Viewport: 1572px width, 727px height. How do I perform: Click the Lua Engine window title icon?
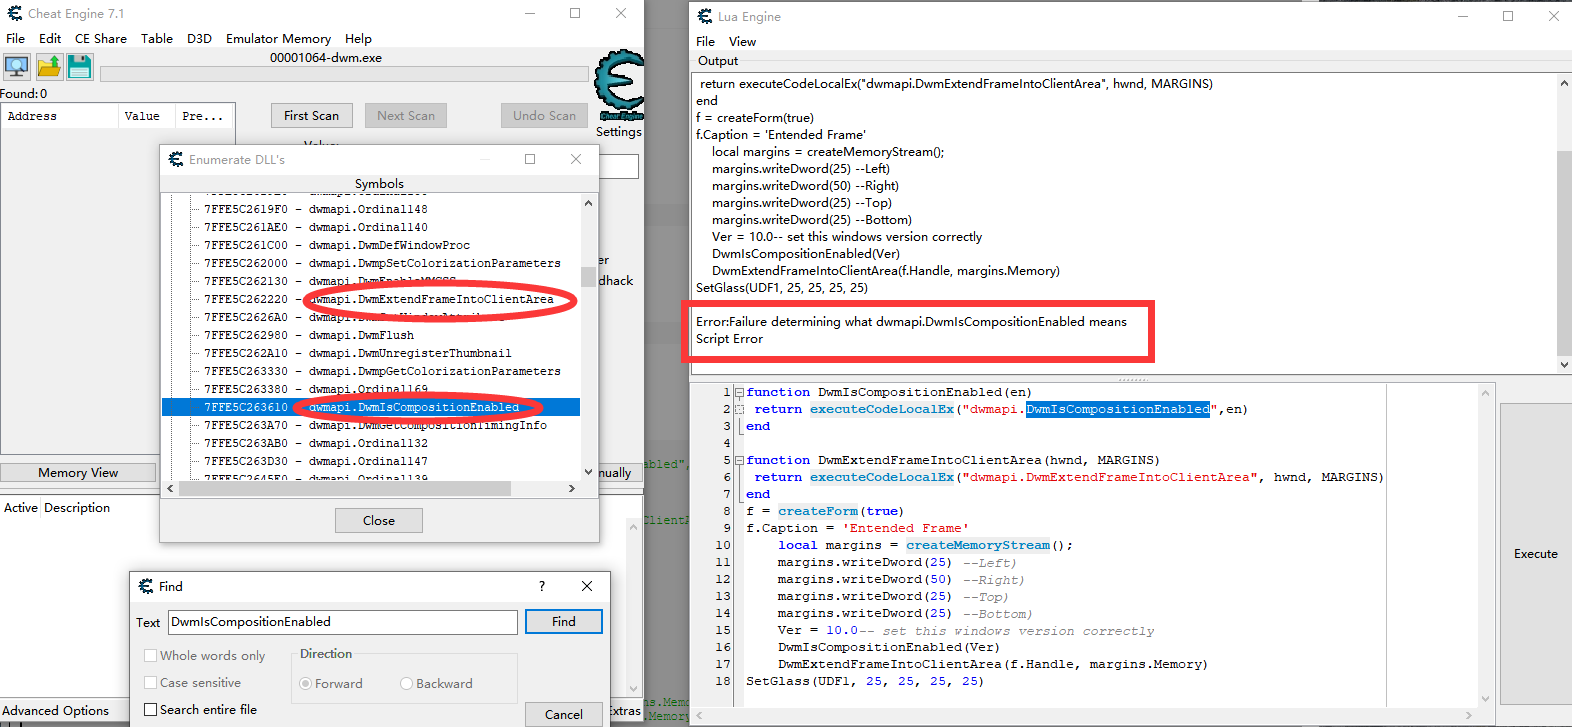[705, 16]
